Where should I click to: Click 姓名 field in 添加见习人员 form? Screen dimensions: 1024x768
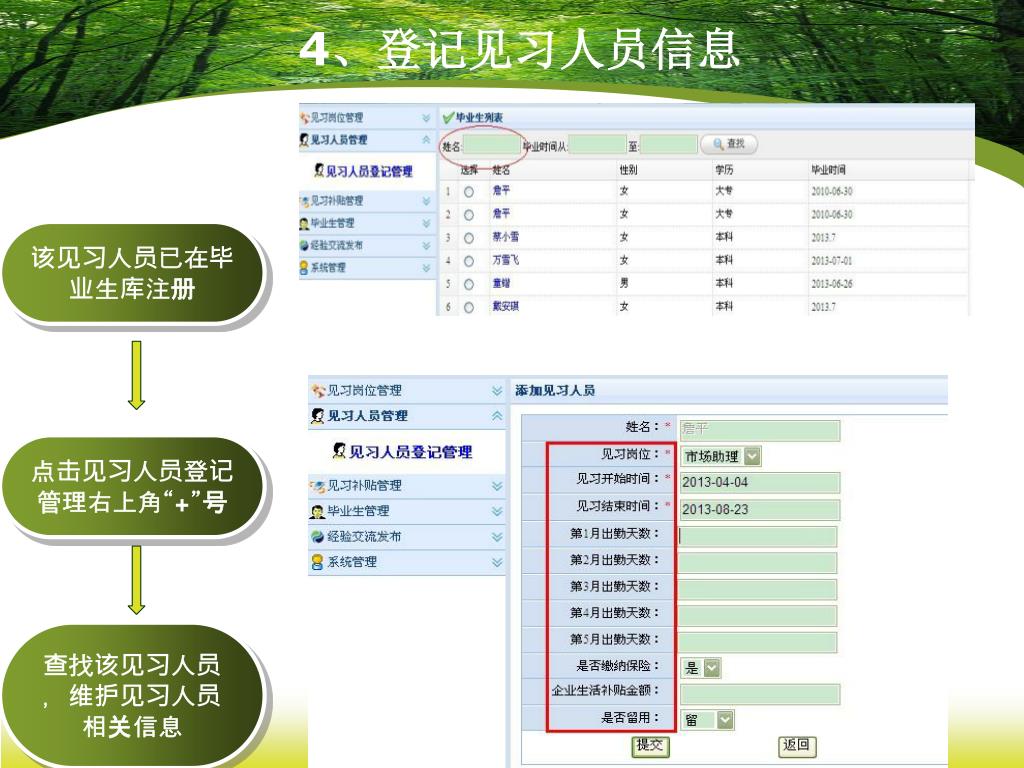(760, 430)
